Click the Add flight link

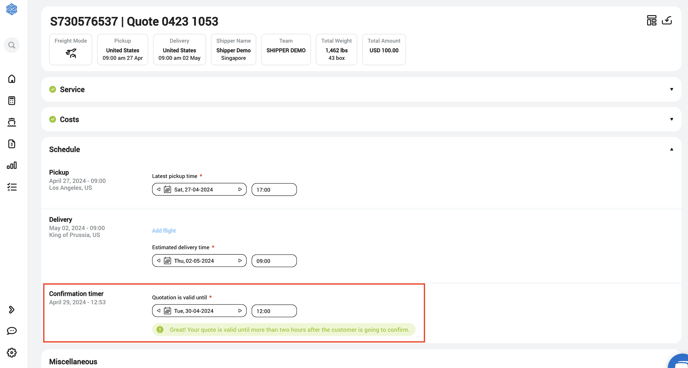click(x=164, y=231)
